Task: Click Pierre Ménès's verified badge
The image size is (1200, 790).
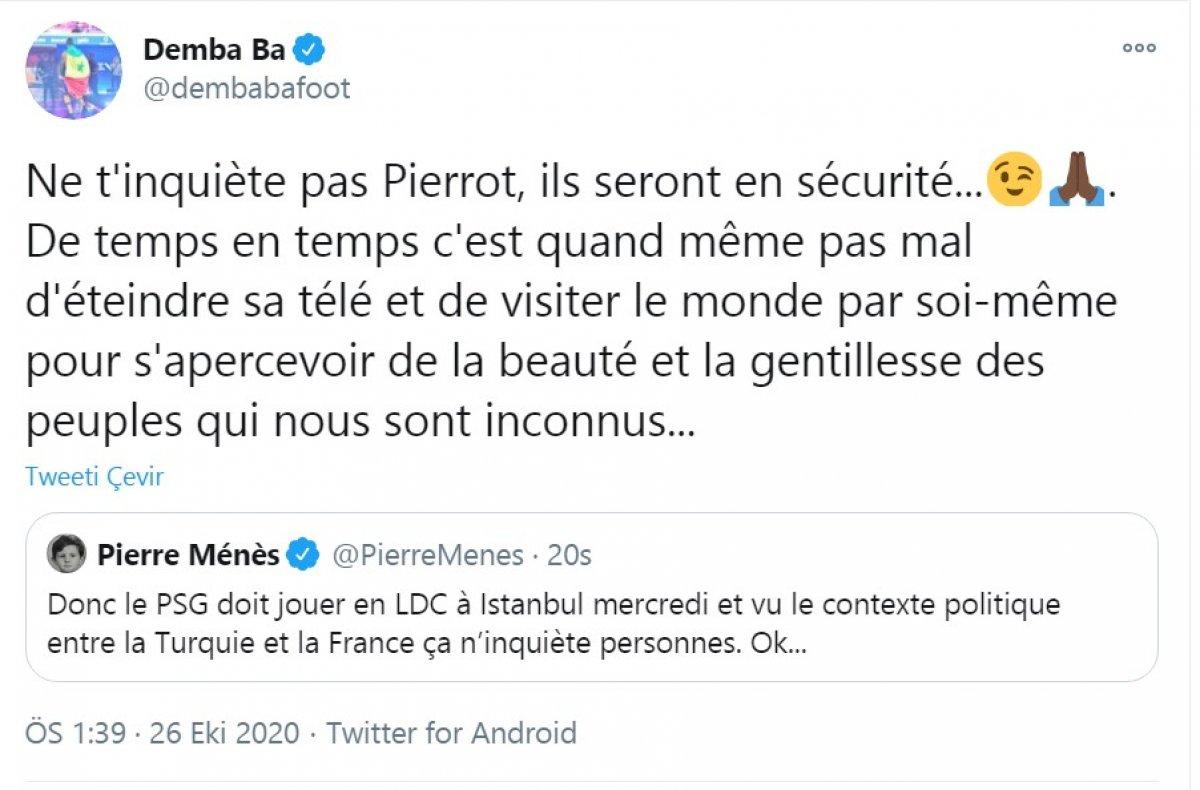Action: point(304,554)
